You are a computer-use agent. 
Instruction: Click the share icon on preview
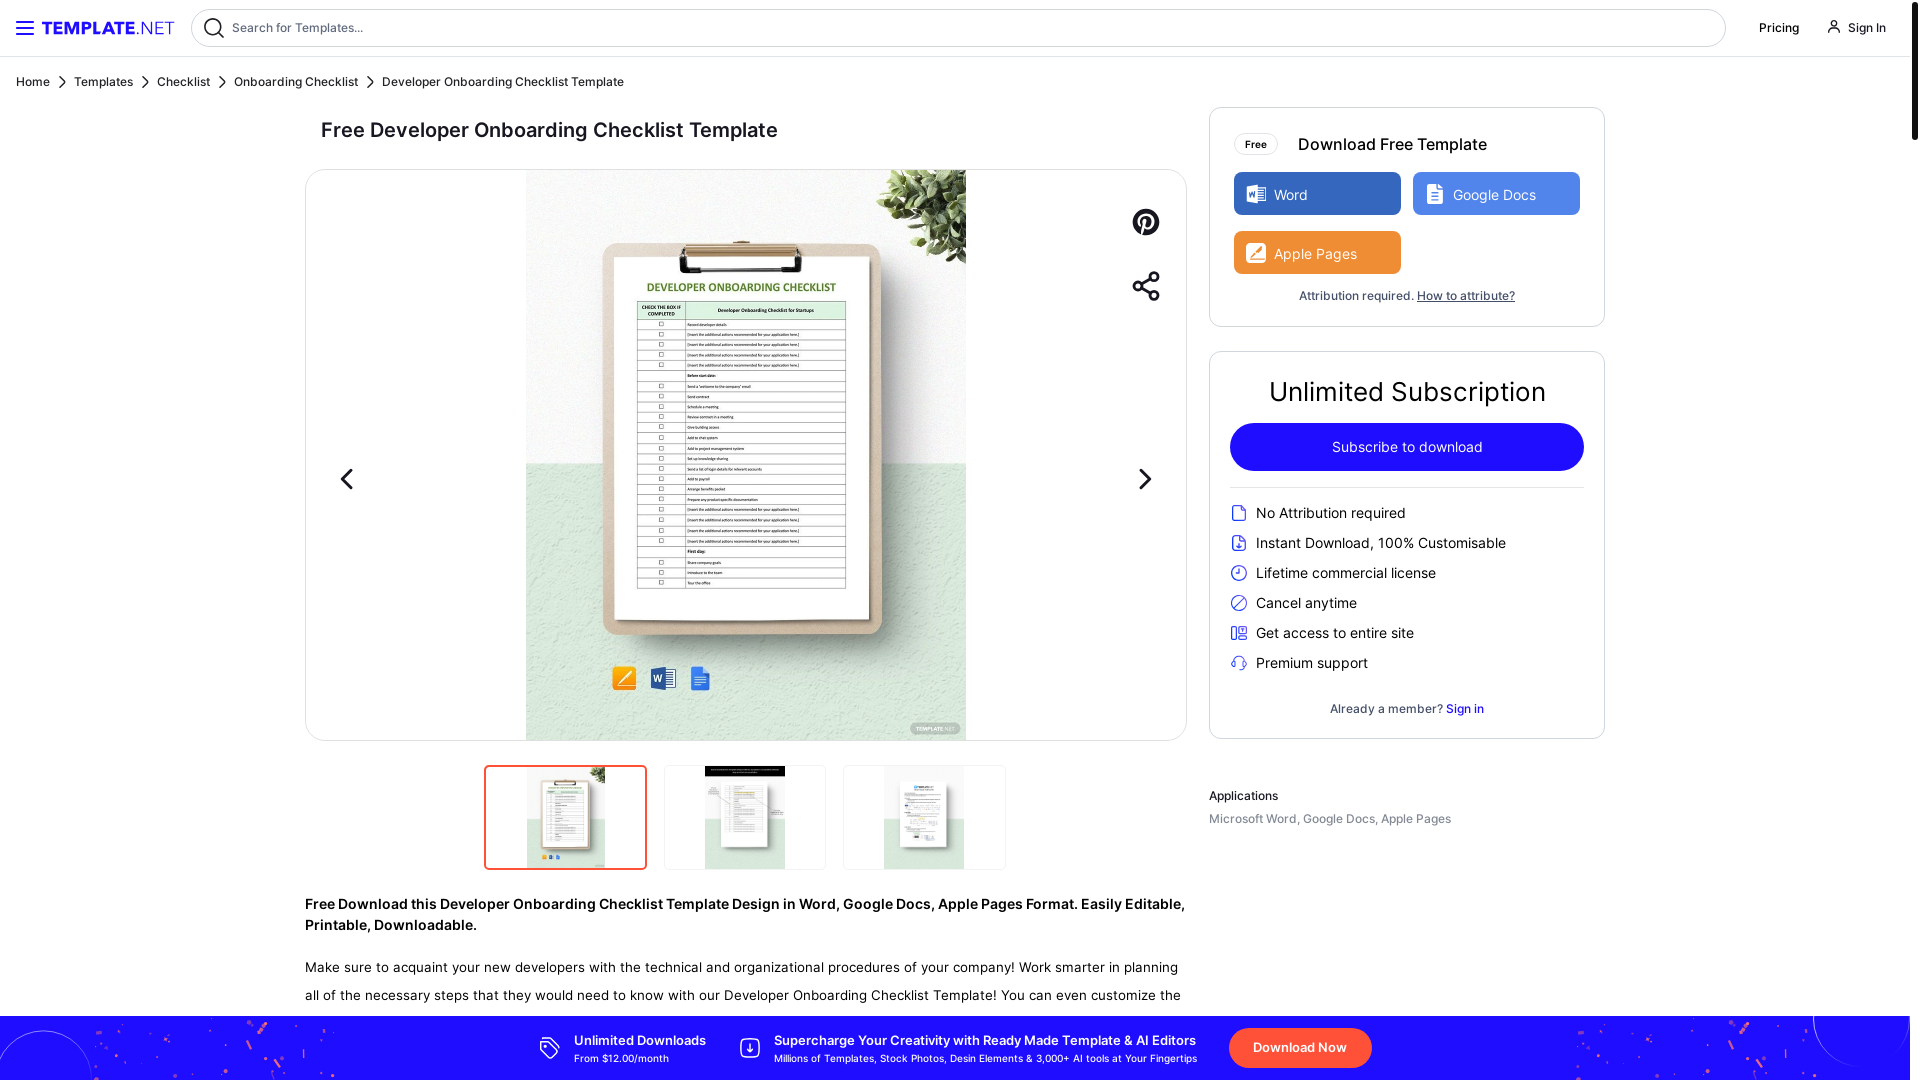[x=1146, y=286]
